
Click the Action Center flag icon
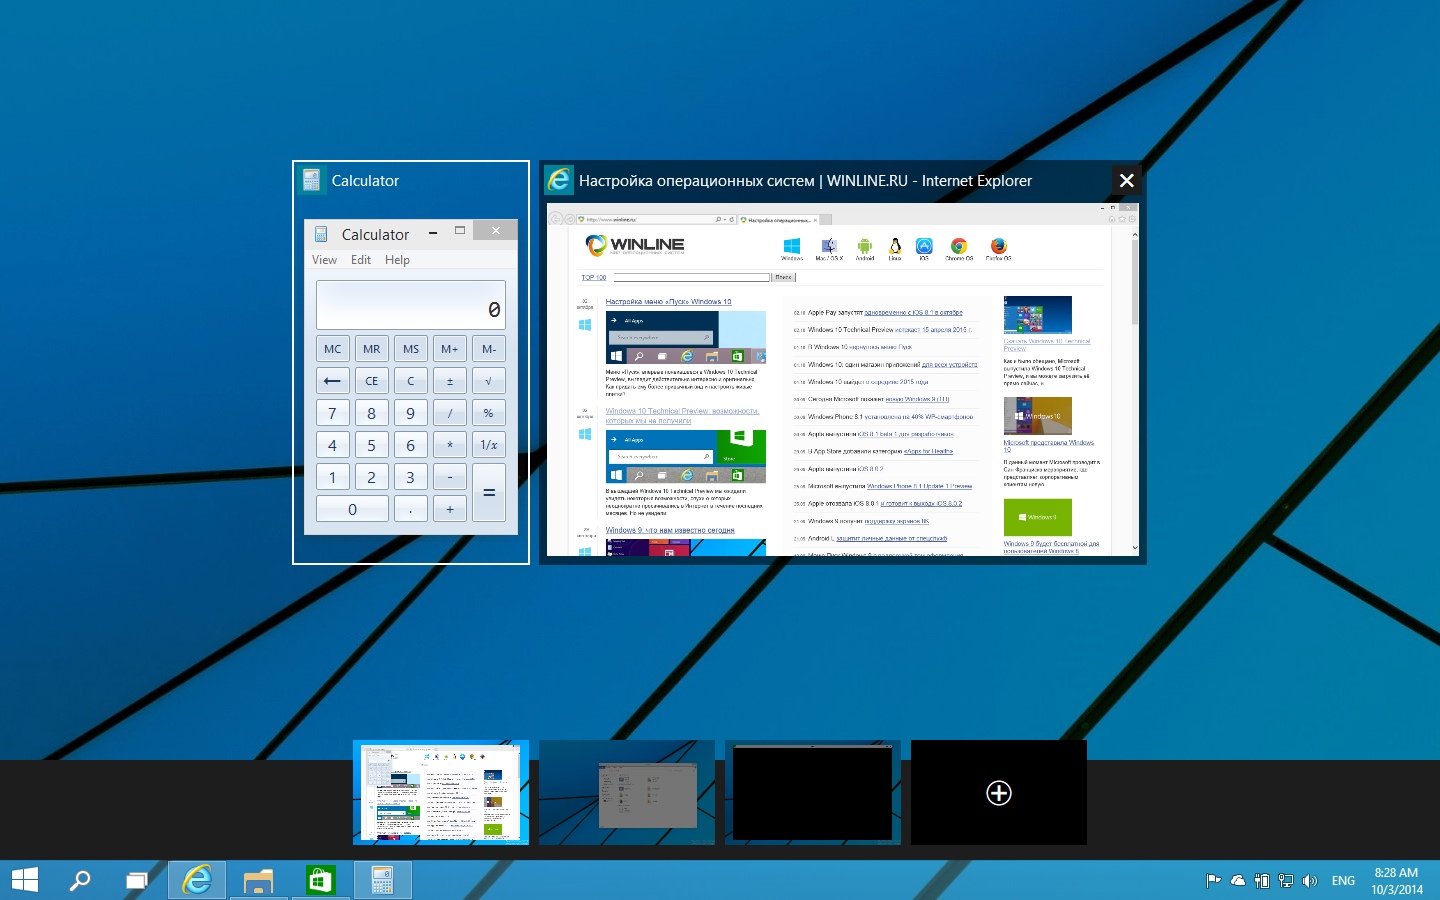click(x=1213, y=881)
